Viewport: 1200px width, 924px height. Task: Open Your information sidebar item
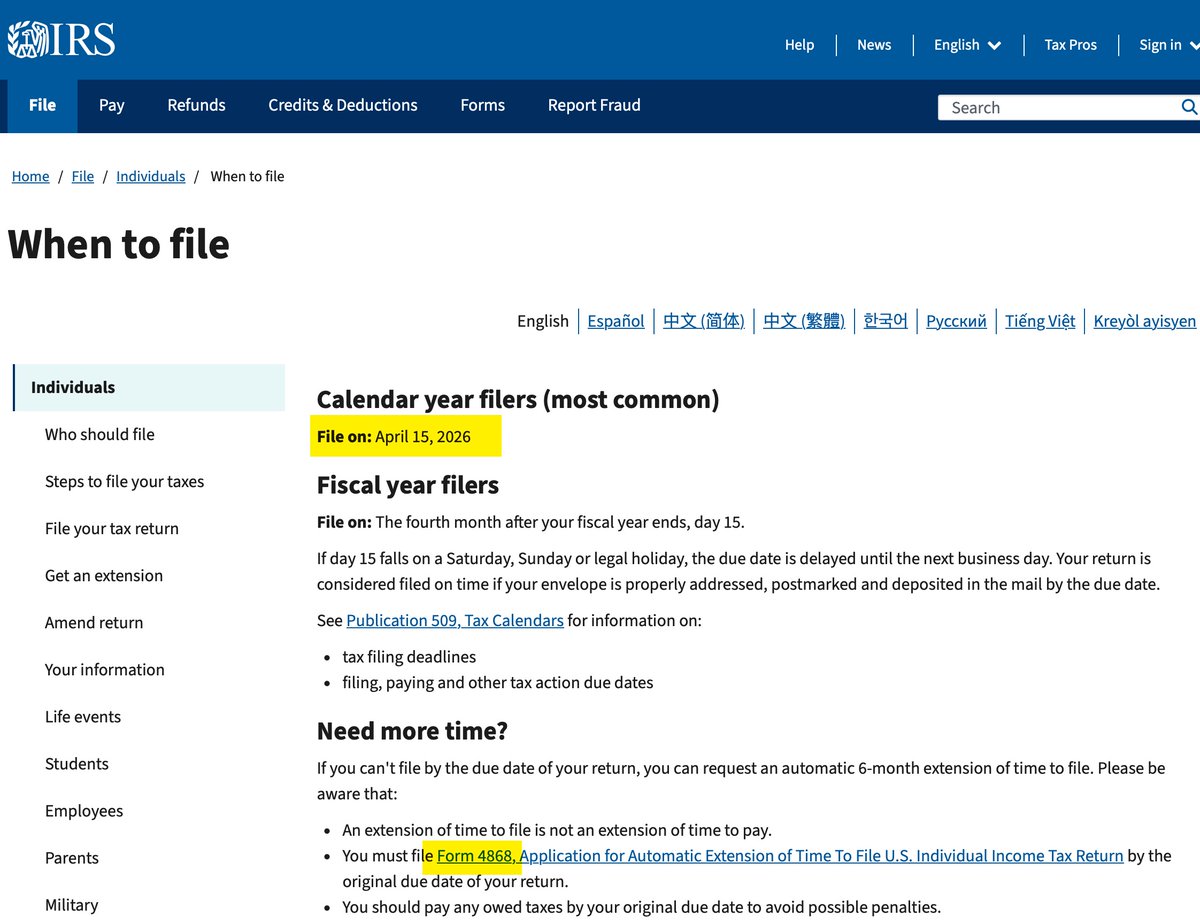pyautogui.click(x=105, y=669)
